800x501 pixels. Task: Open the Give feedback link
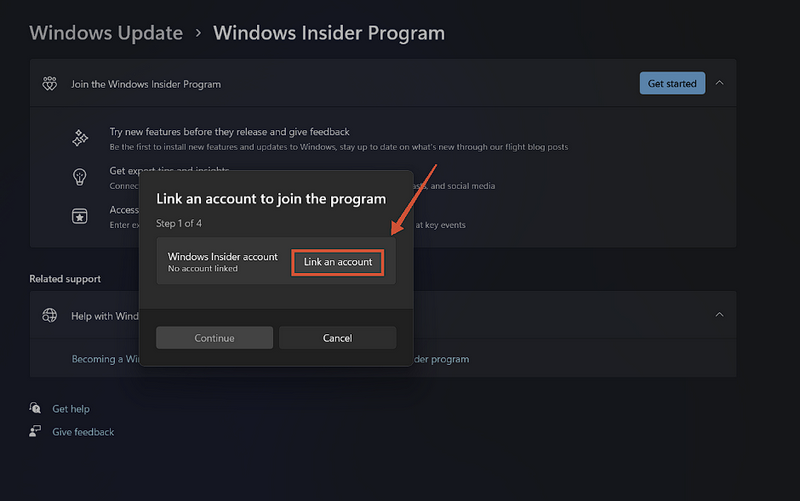tap(83, 432)
